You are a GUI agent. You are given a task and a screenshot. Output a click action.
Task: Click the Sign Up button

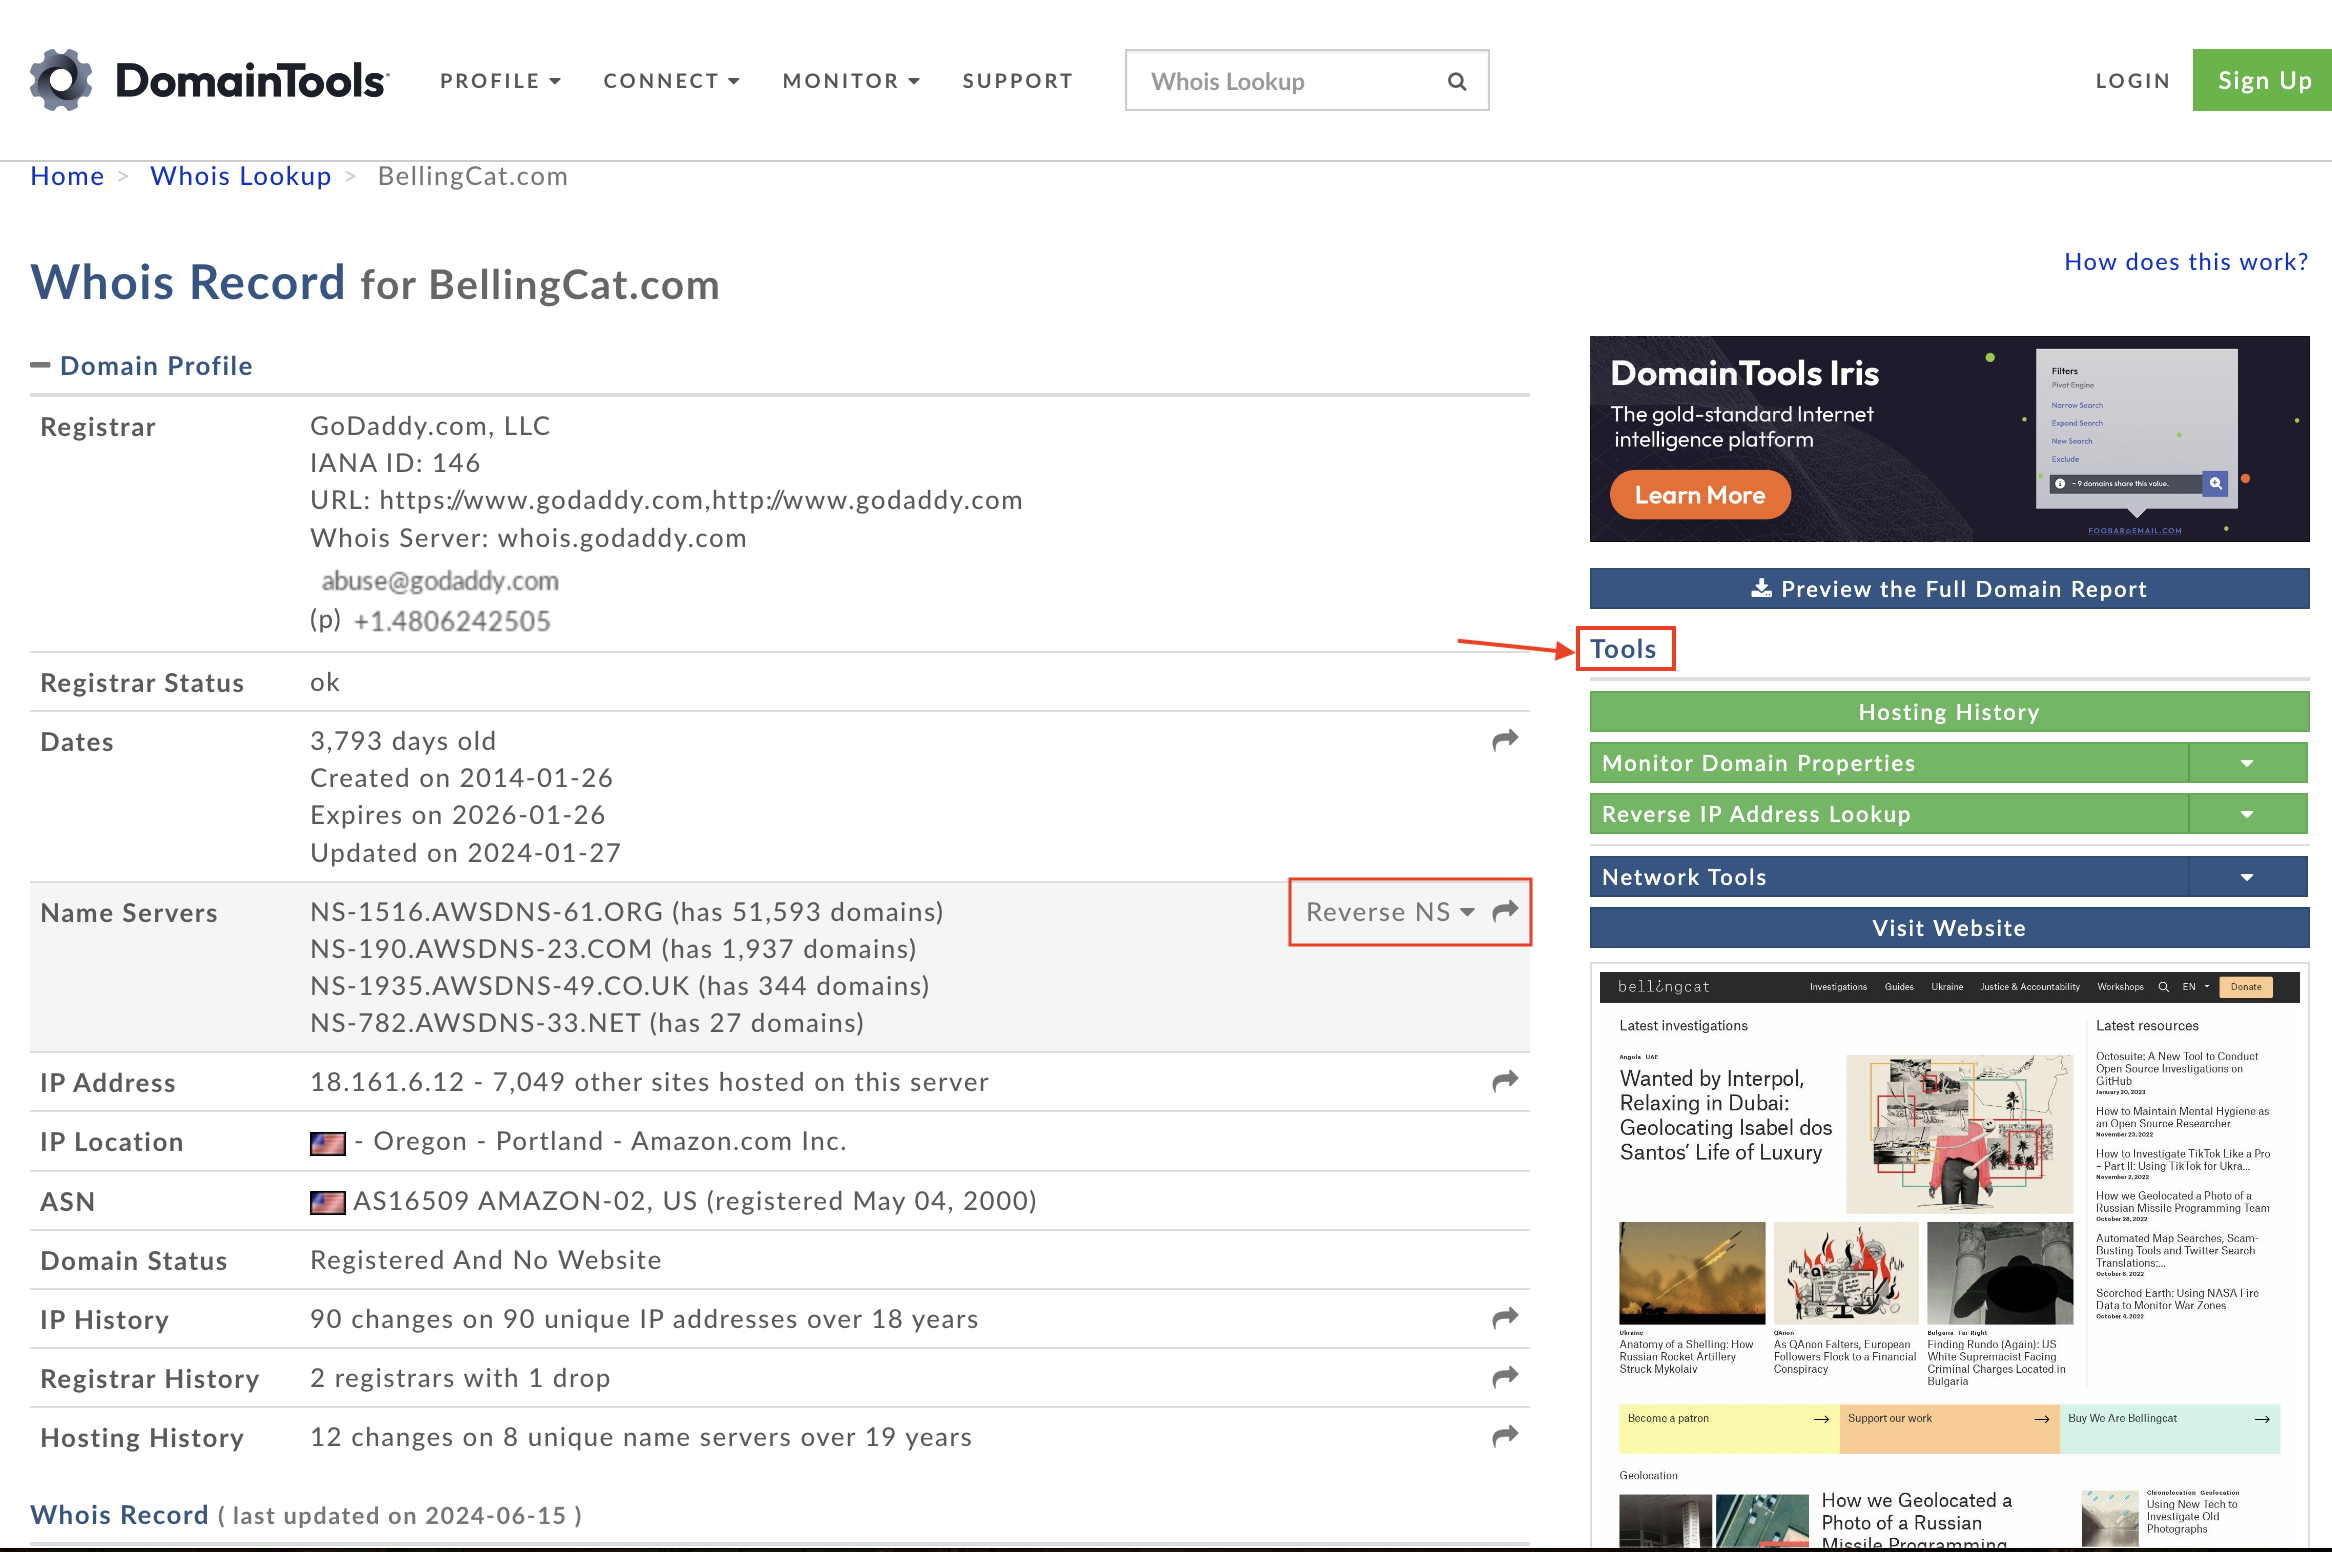2263,80
